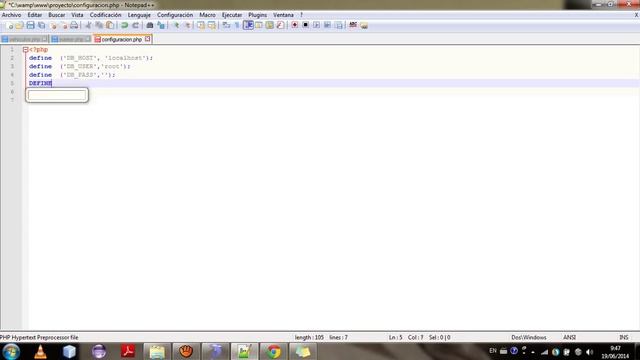Collapse the <?php fold marker
Viewport: 640px width, 360px height.
point(25,49)
